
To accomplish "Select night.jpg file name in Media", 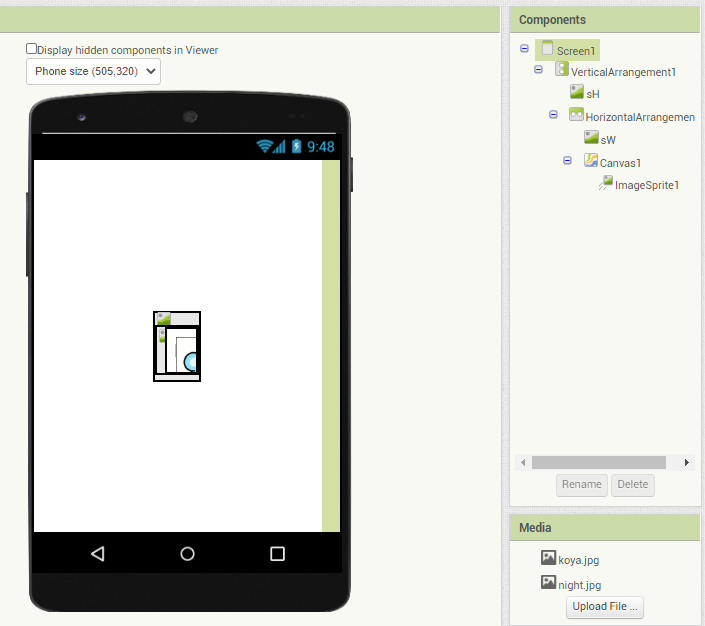I will coord(580,585).
